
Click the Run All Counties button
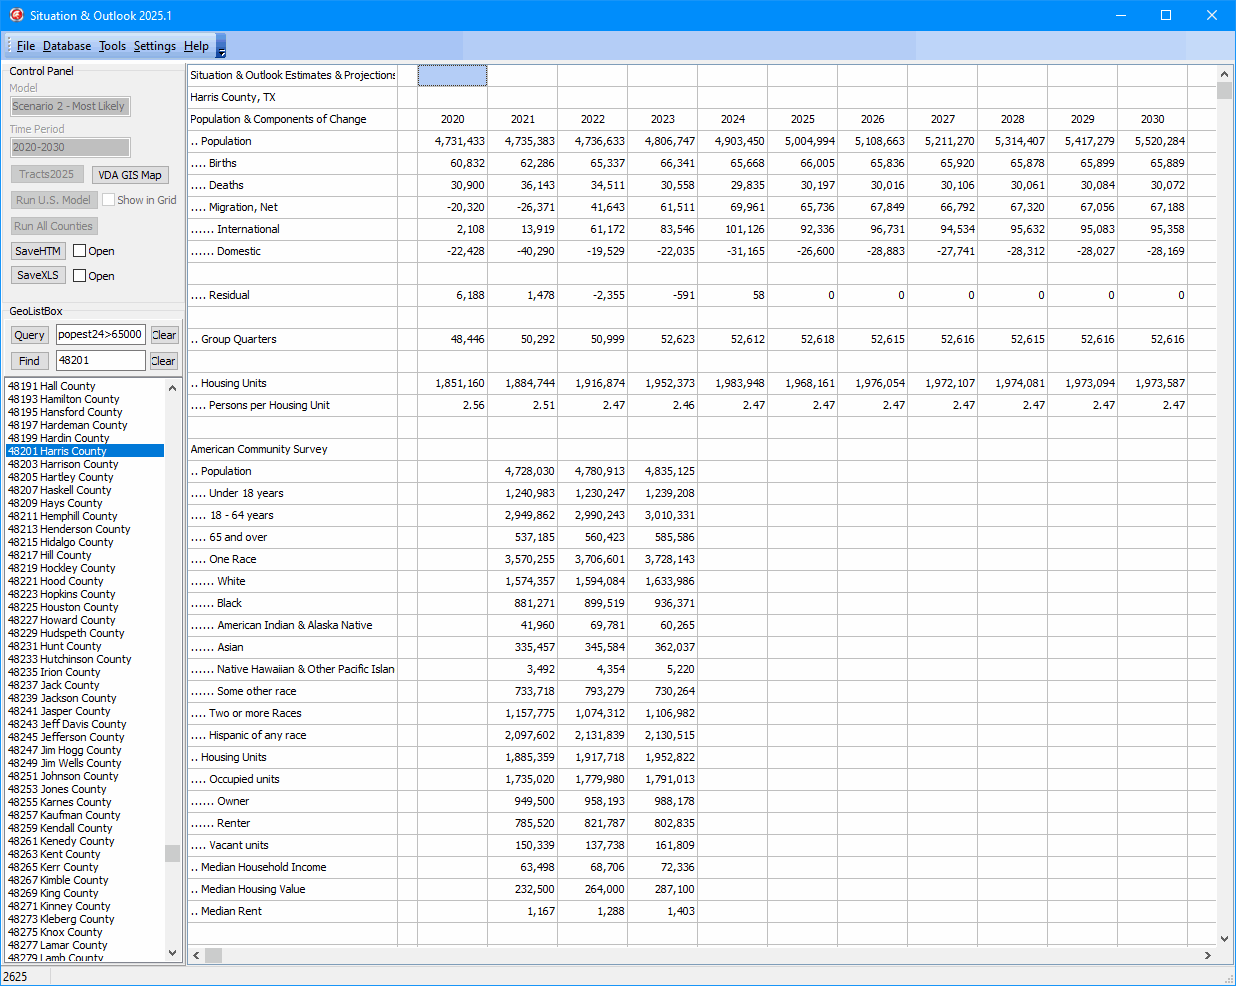[x=54, y=226]
